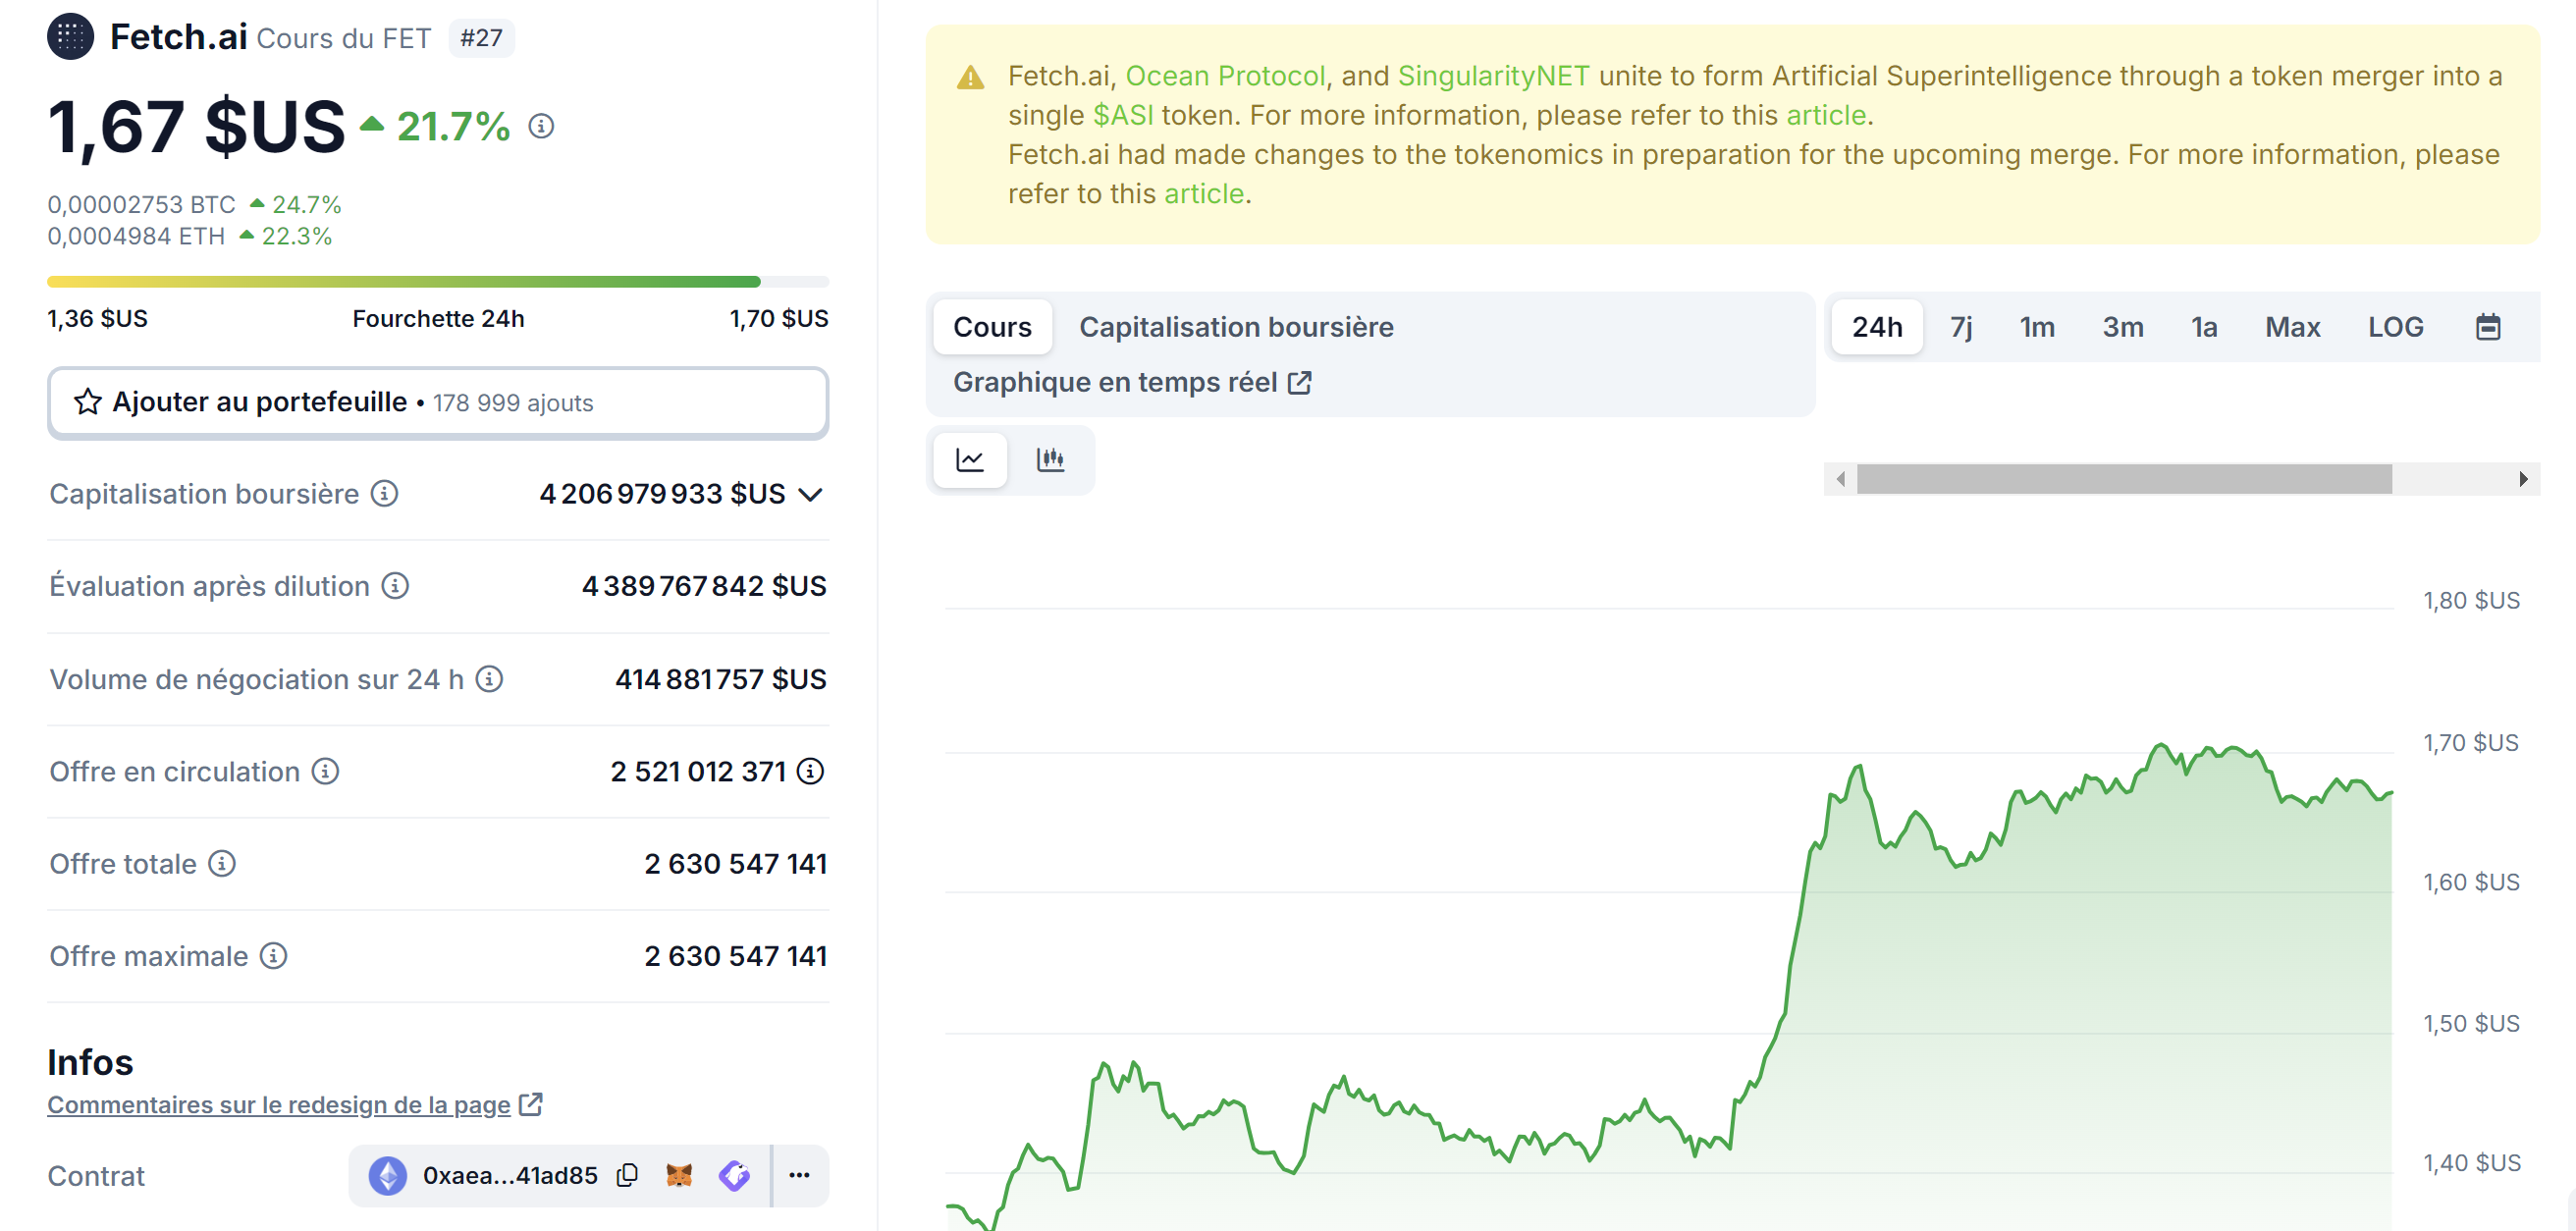Click the Fetch.ai coin logo
2576x1231 pixels.
click(x=70, y=37)
